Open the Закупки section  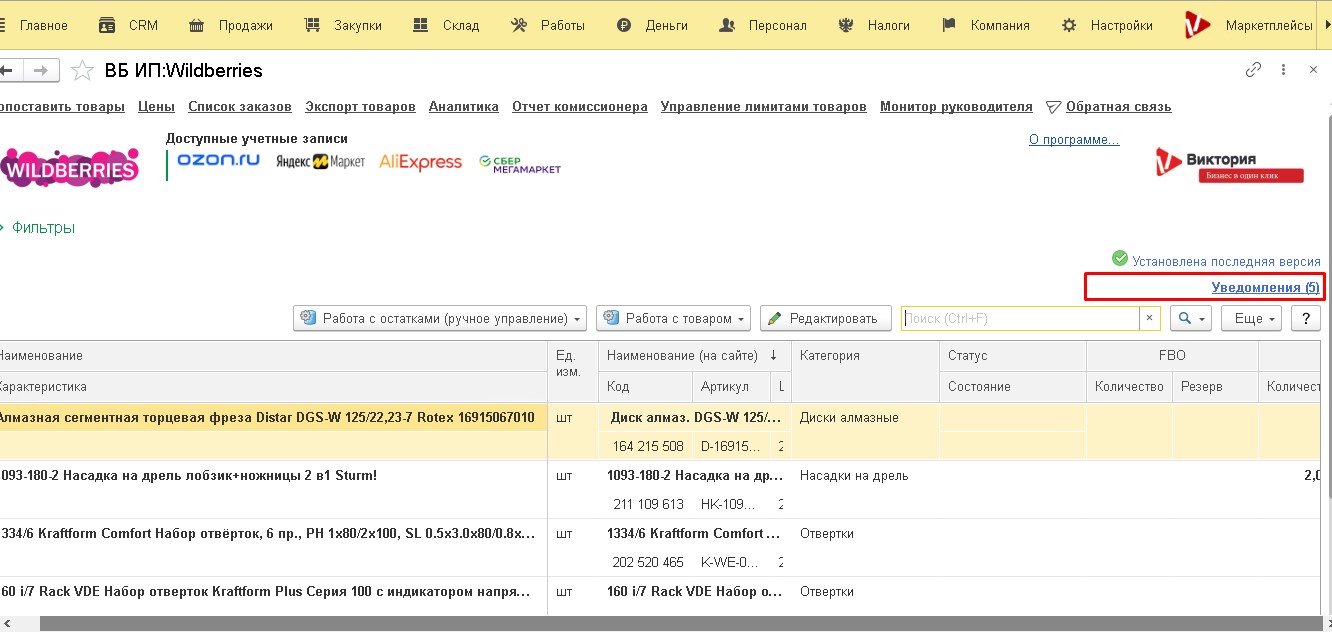point(342,25)
